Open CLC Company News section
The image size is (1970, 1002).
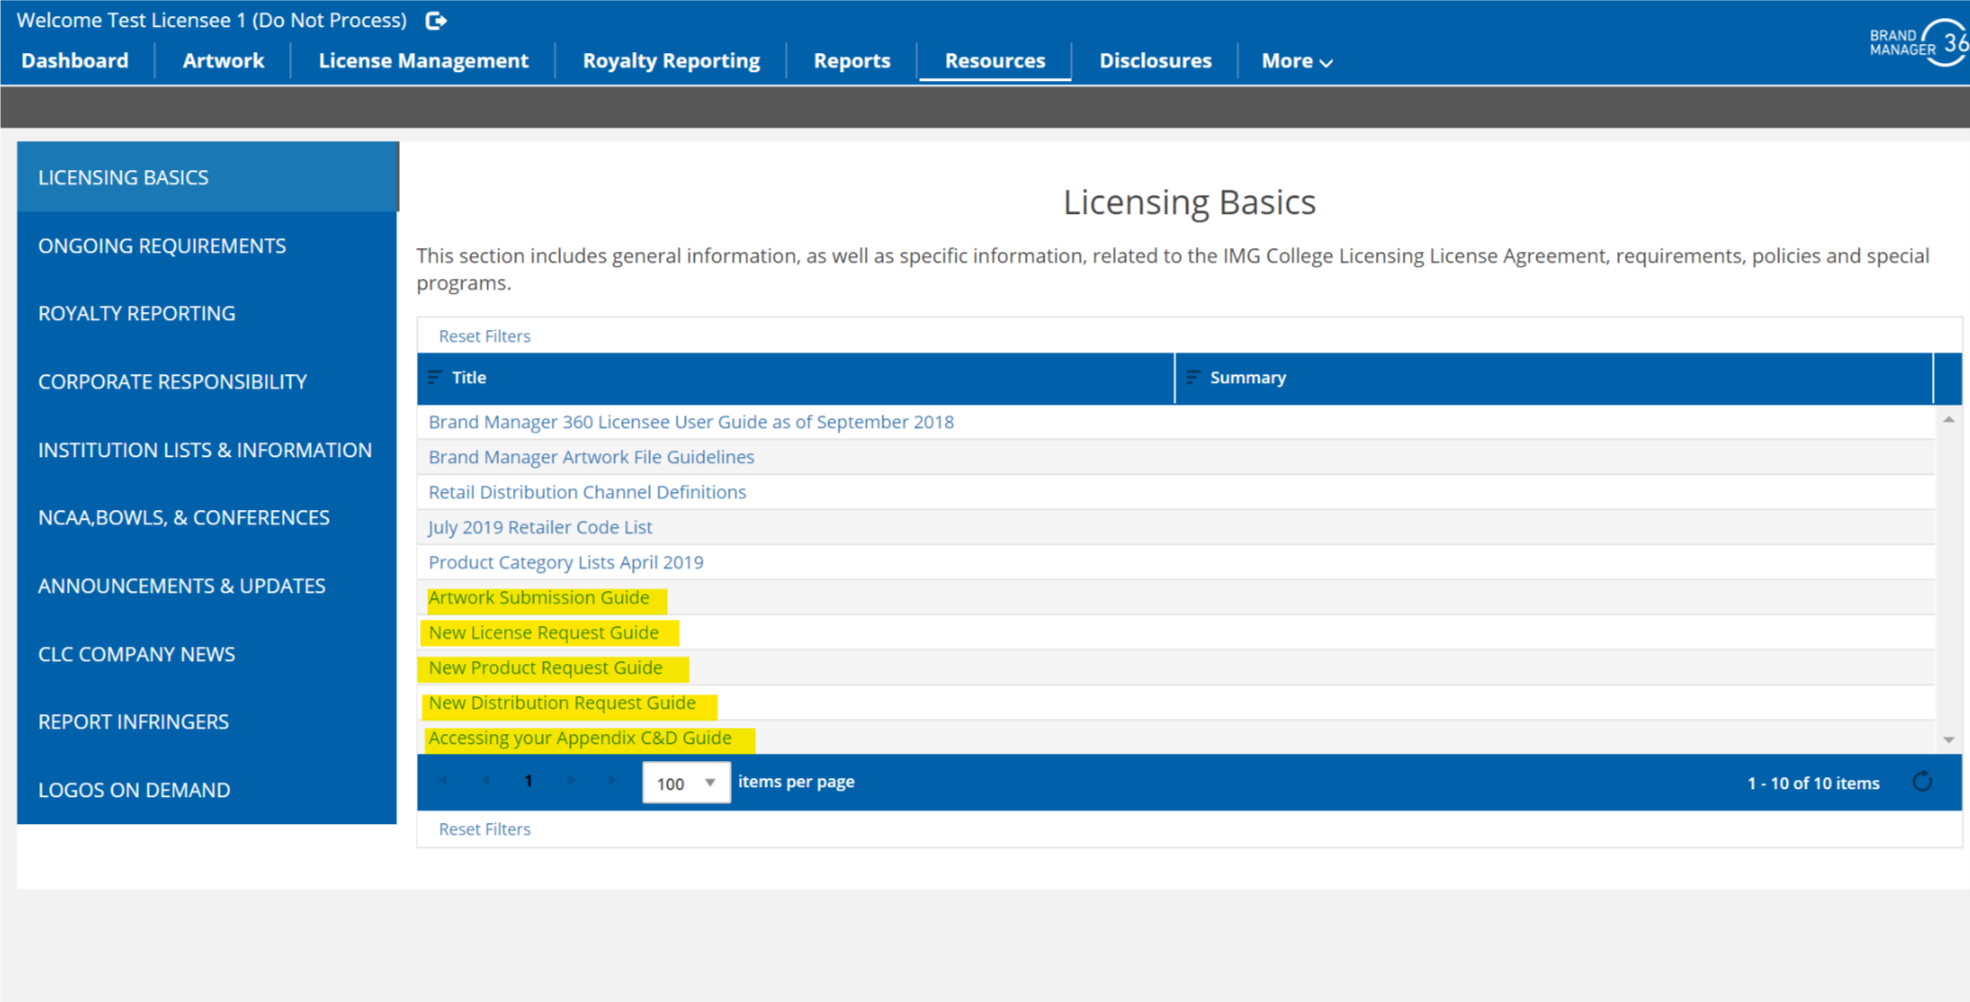point(207,654)
